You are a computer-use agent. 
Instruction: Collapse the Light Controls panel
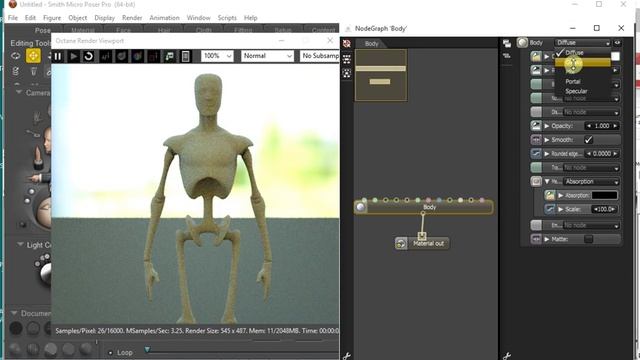(20, 244)
